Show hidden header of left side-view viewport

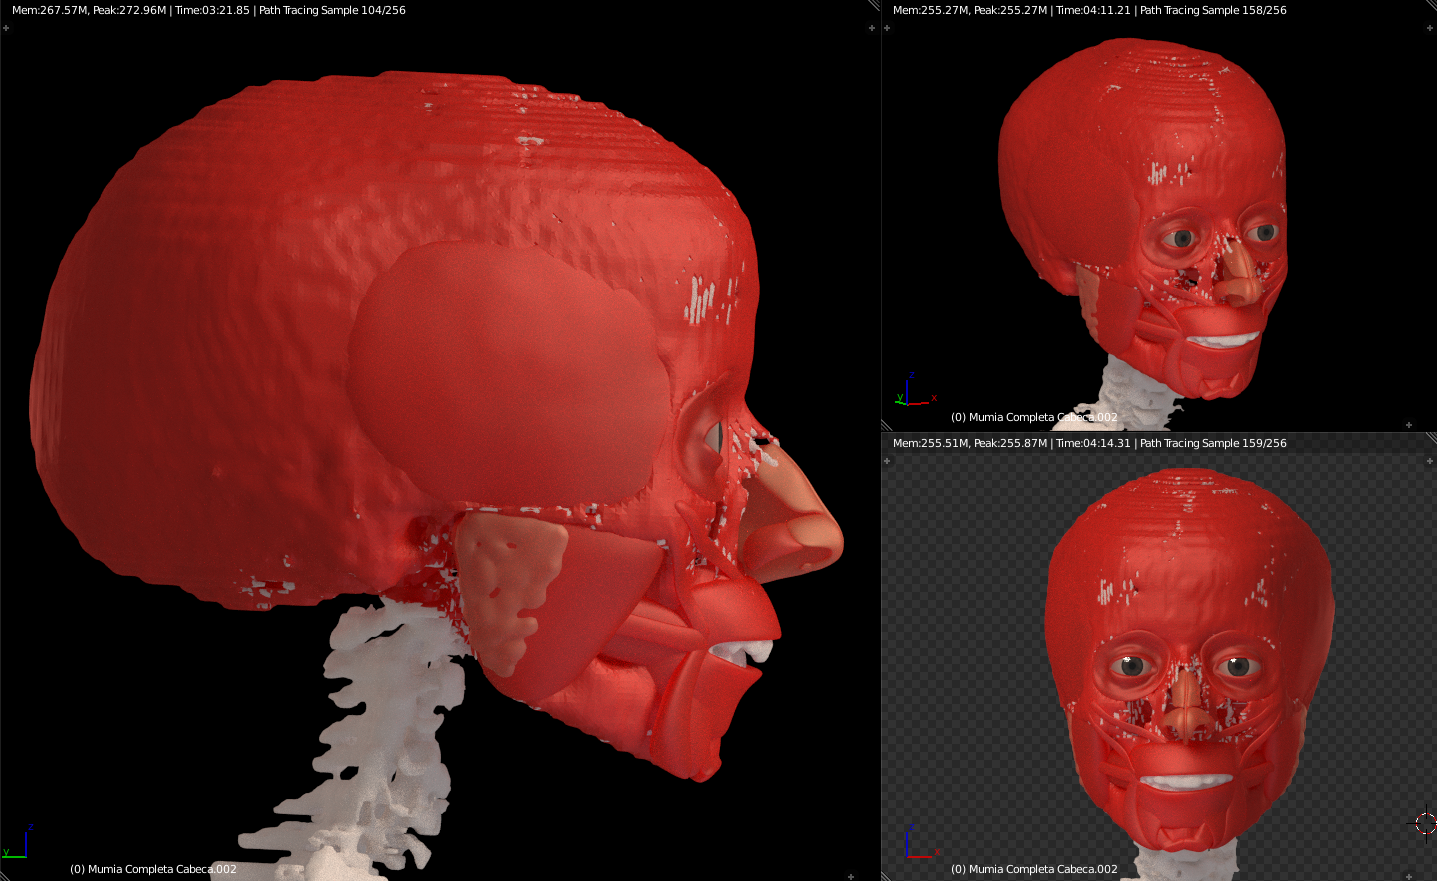click(850, 876)
